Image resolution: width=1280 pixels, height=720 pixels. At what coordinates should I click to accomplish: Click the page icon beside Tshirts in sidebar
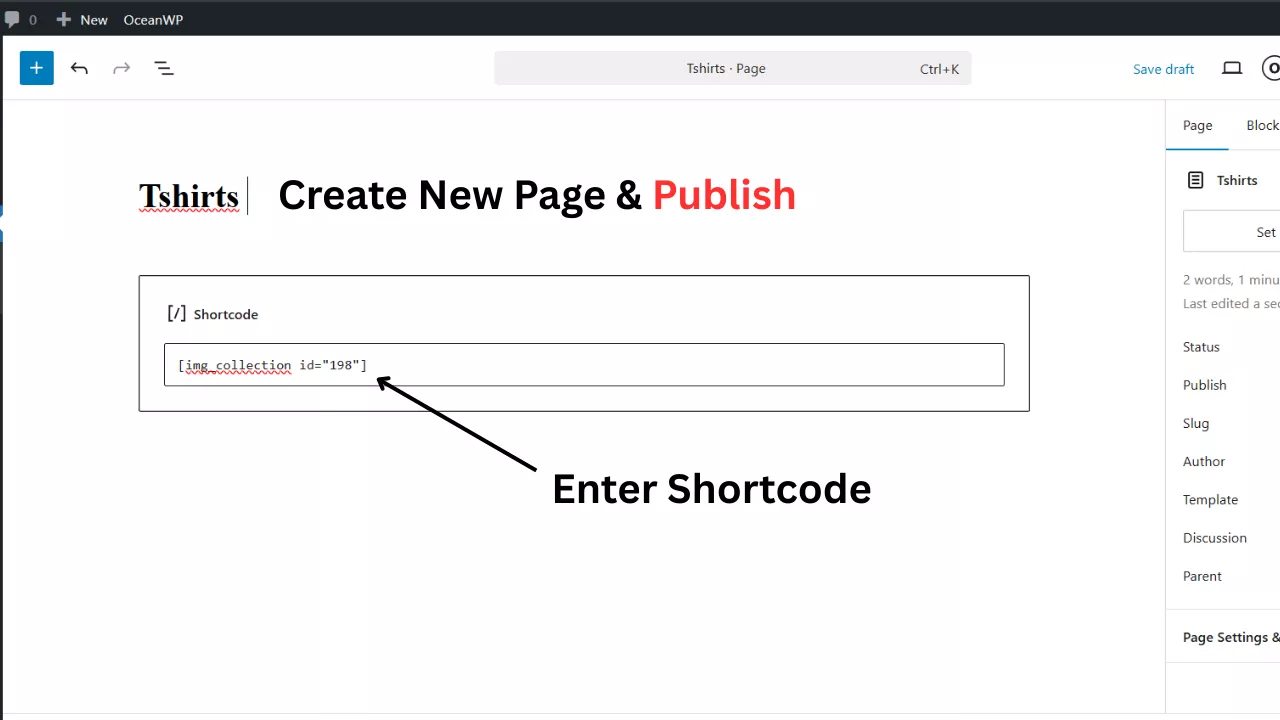click(x=1195, y=180)
